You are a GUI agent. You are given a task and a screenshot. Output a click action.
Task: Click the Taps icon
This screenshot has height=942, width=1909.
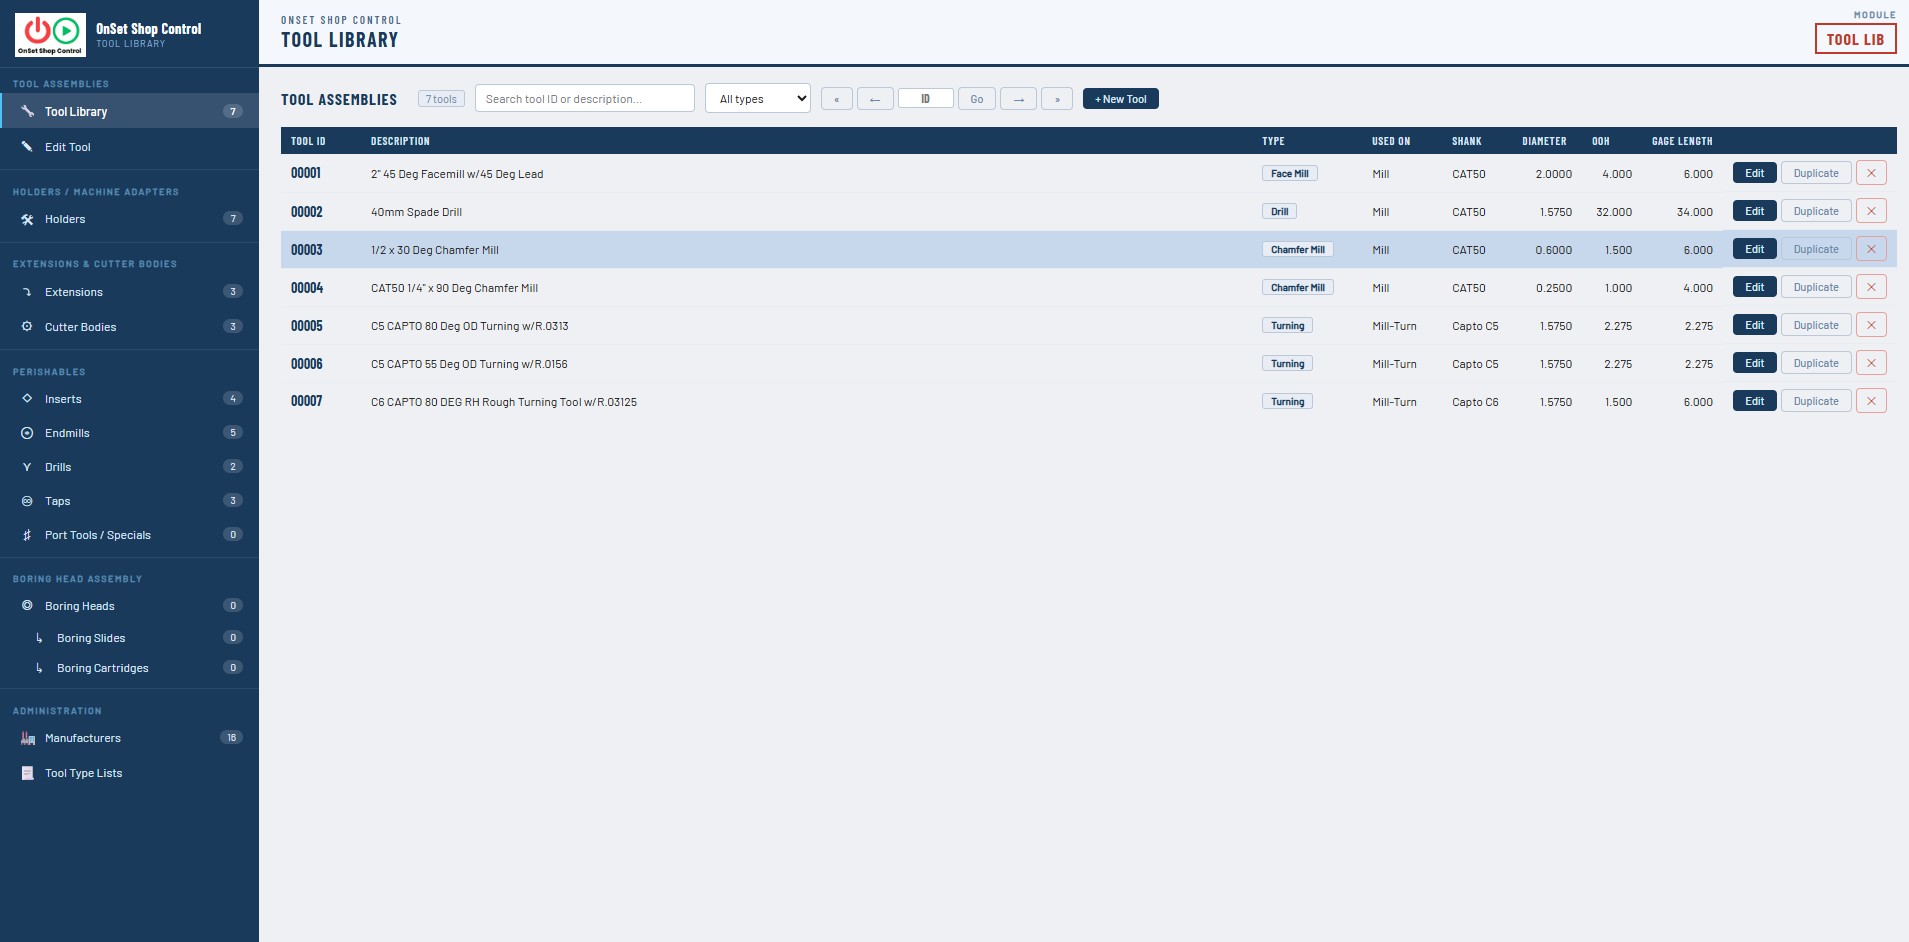click(27, 501)
